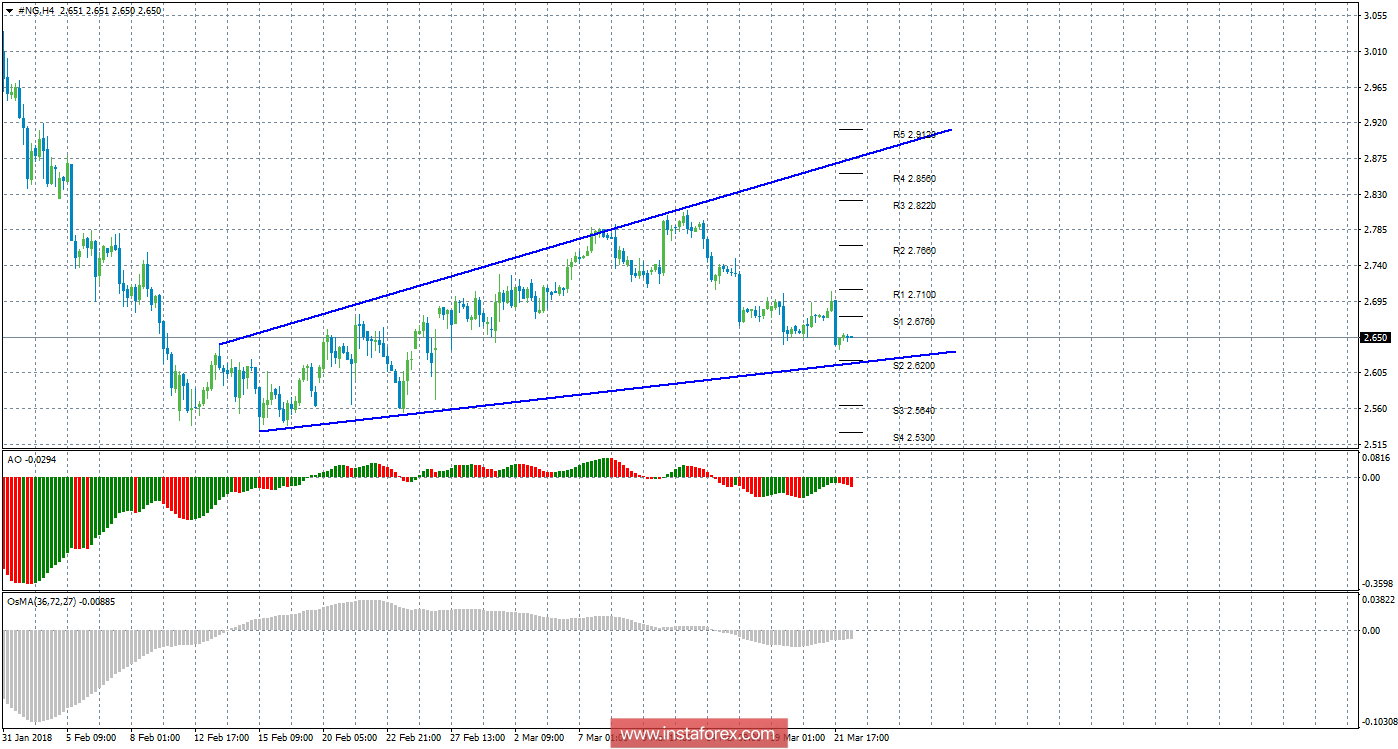Click the 2.920 price axis value
This screenshot has height=749, width=1398.
(1375, 124)
